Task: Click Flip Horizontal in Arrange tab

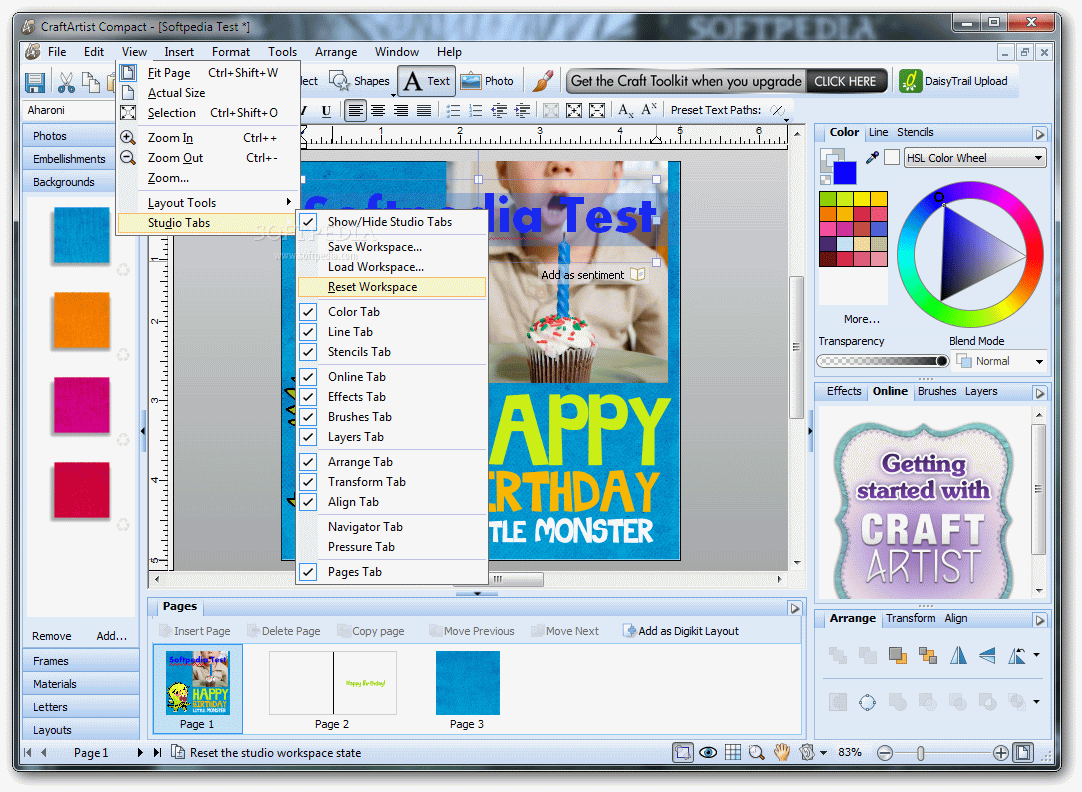Action: click(x=958, y=655)
